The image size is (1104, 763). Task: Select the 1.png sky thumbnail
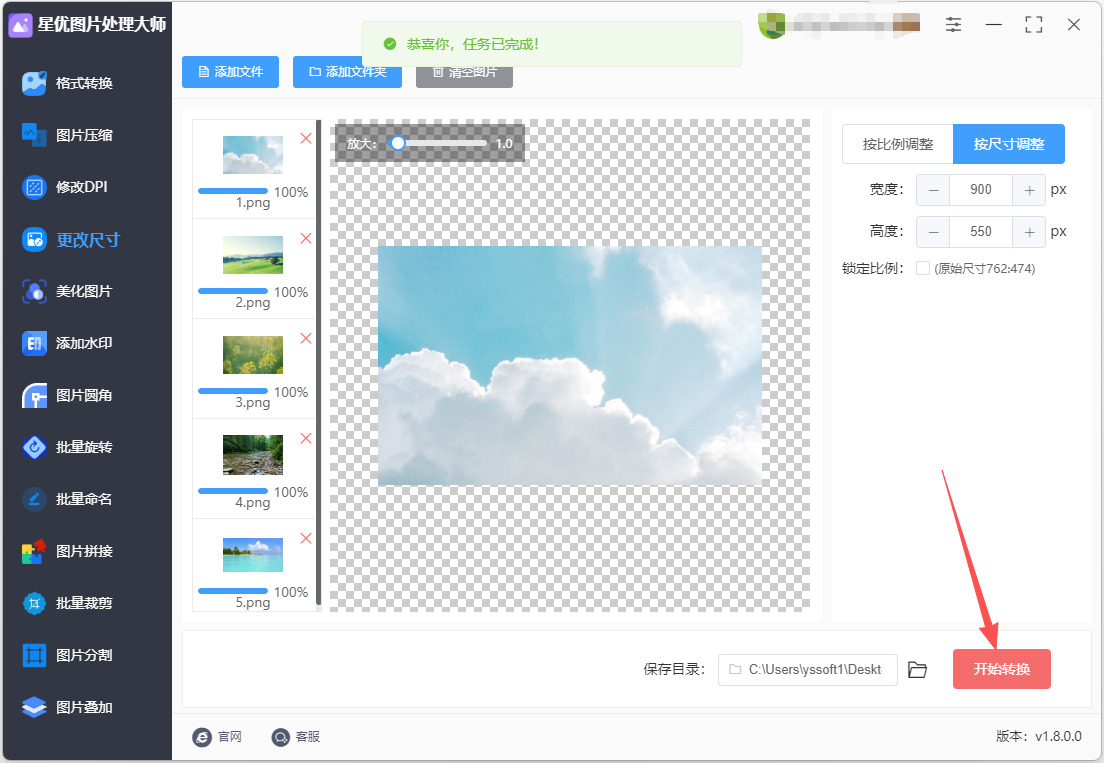[253, 155]
